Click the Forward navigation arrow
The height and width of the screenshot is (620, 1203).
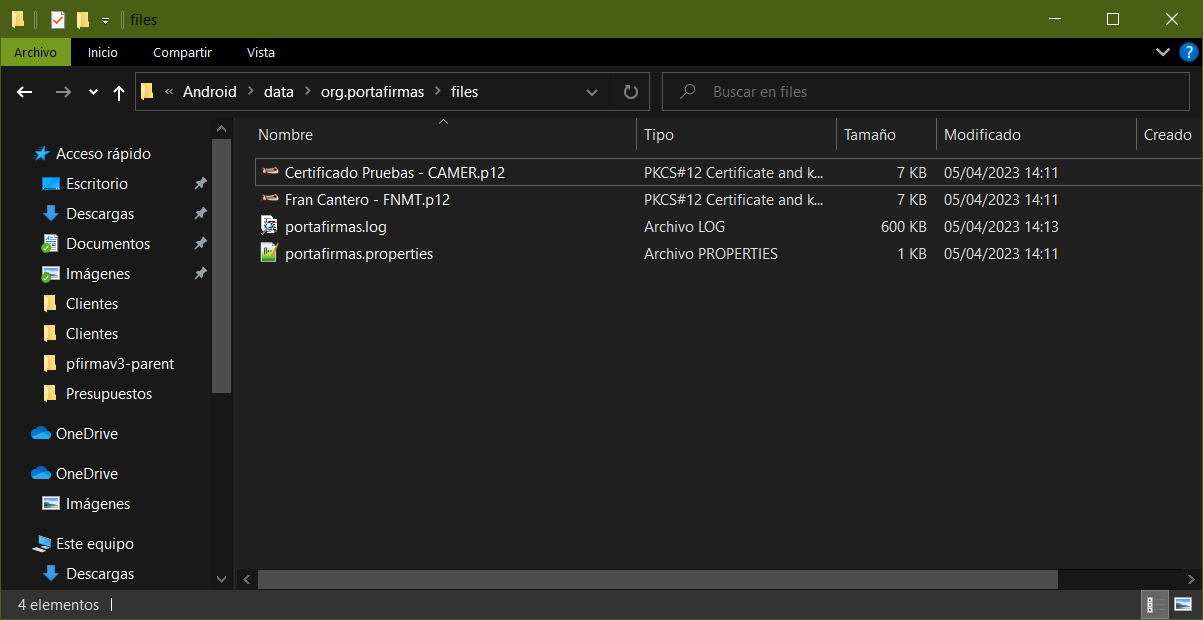[x=63, y=92]
